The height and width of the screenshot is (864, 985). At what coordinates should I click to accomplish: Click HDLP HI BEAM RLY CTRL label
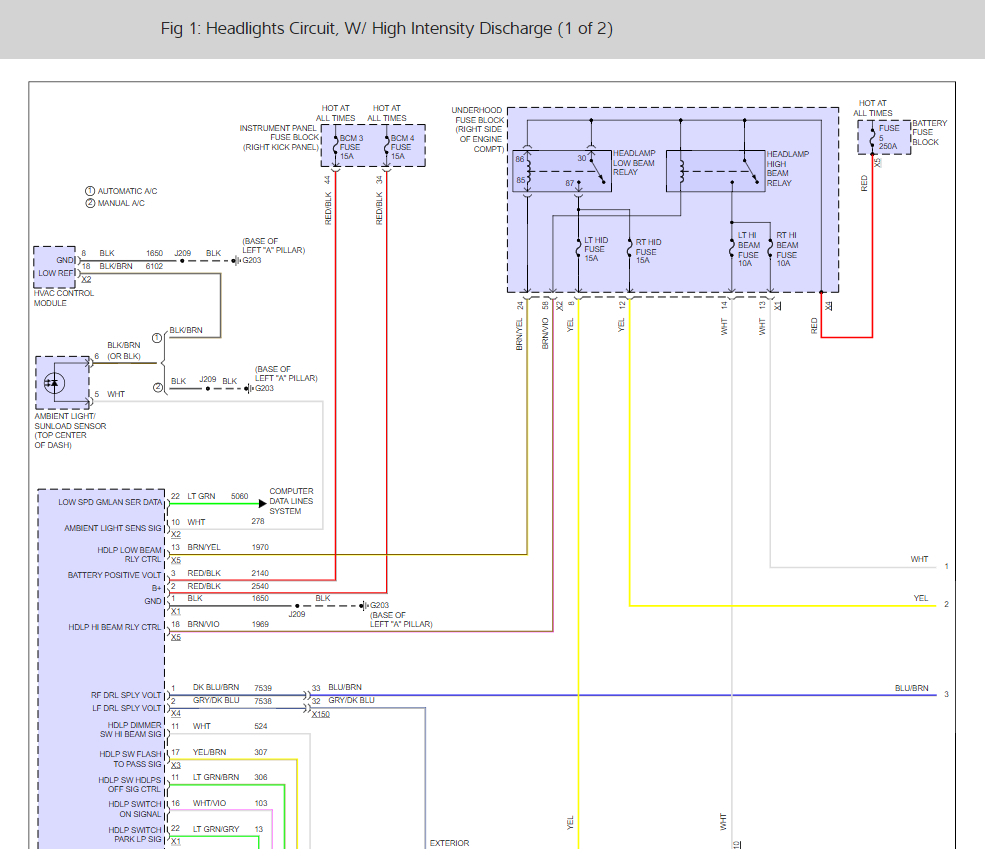point(114,627)
